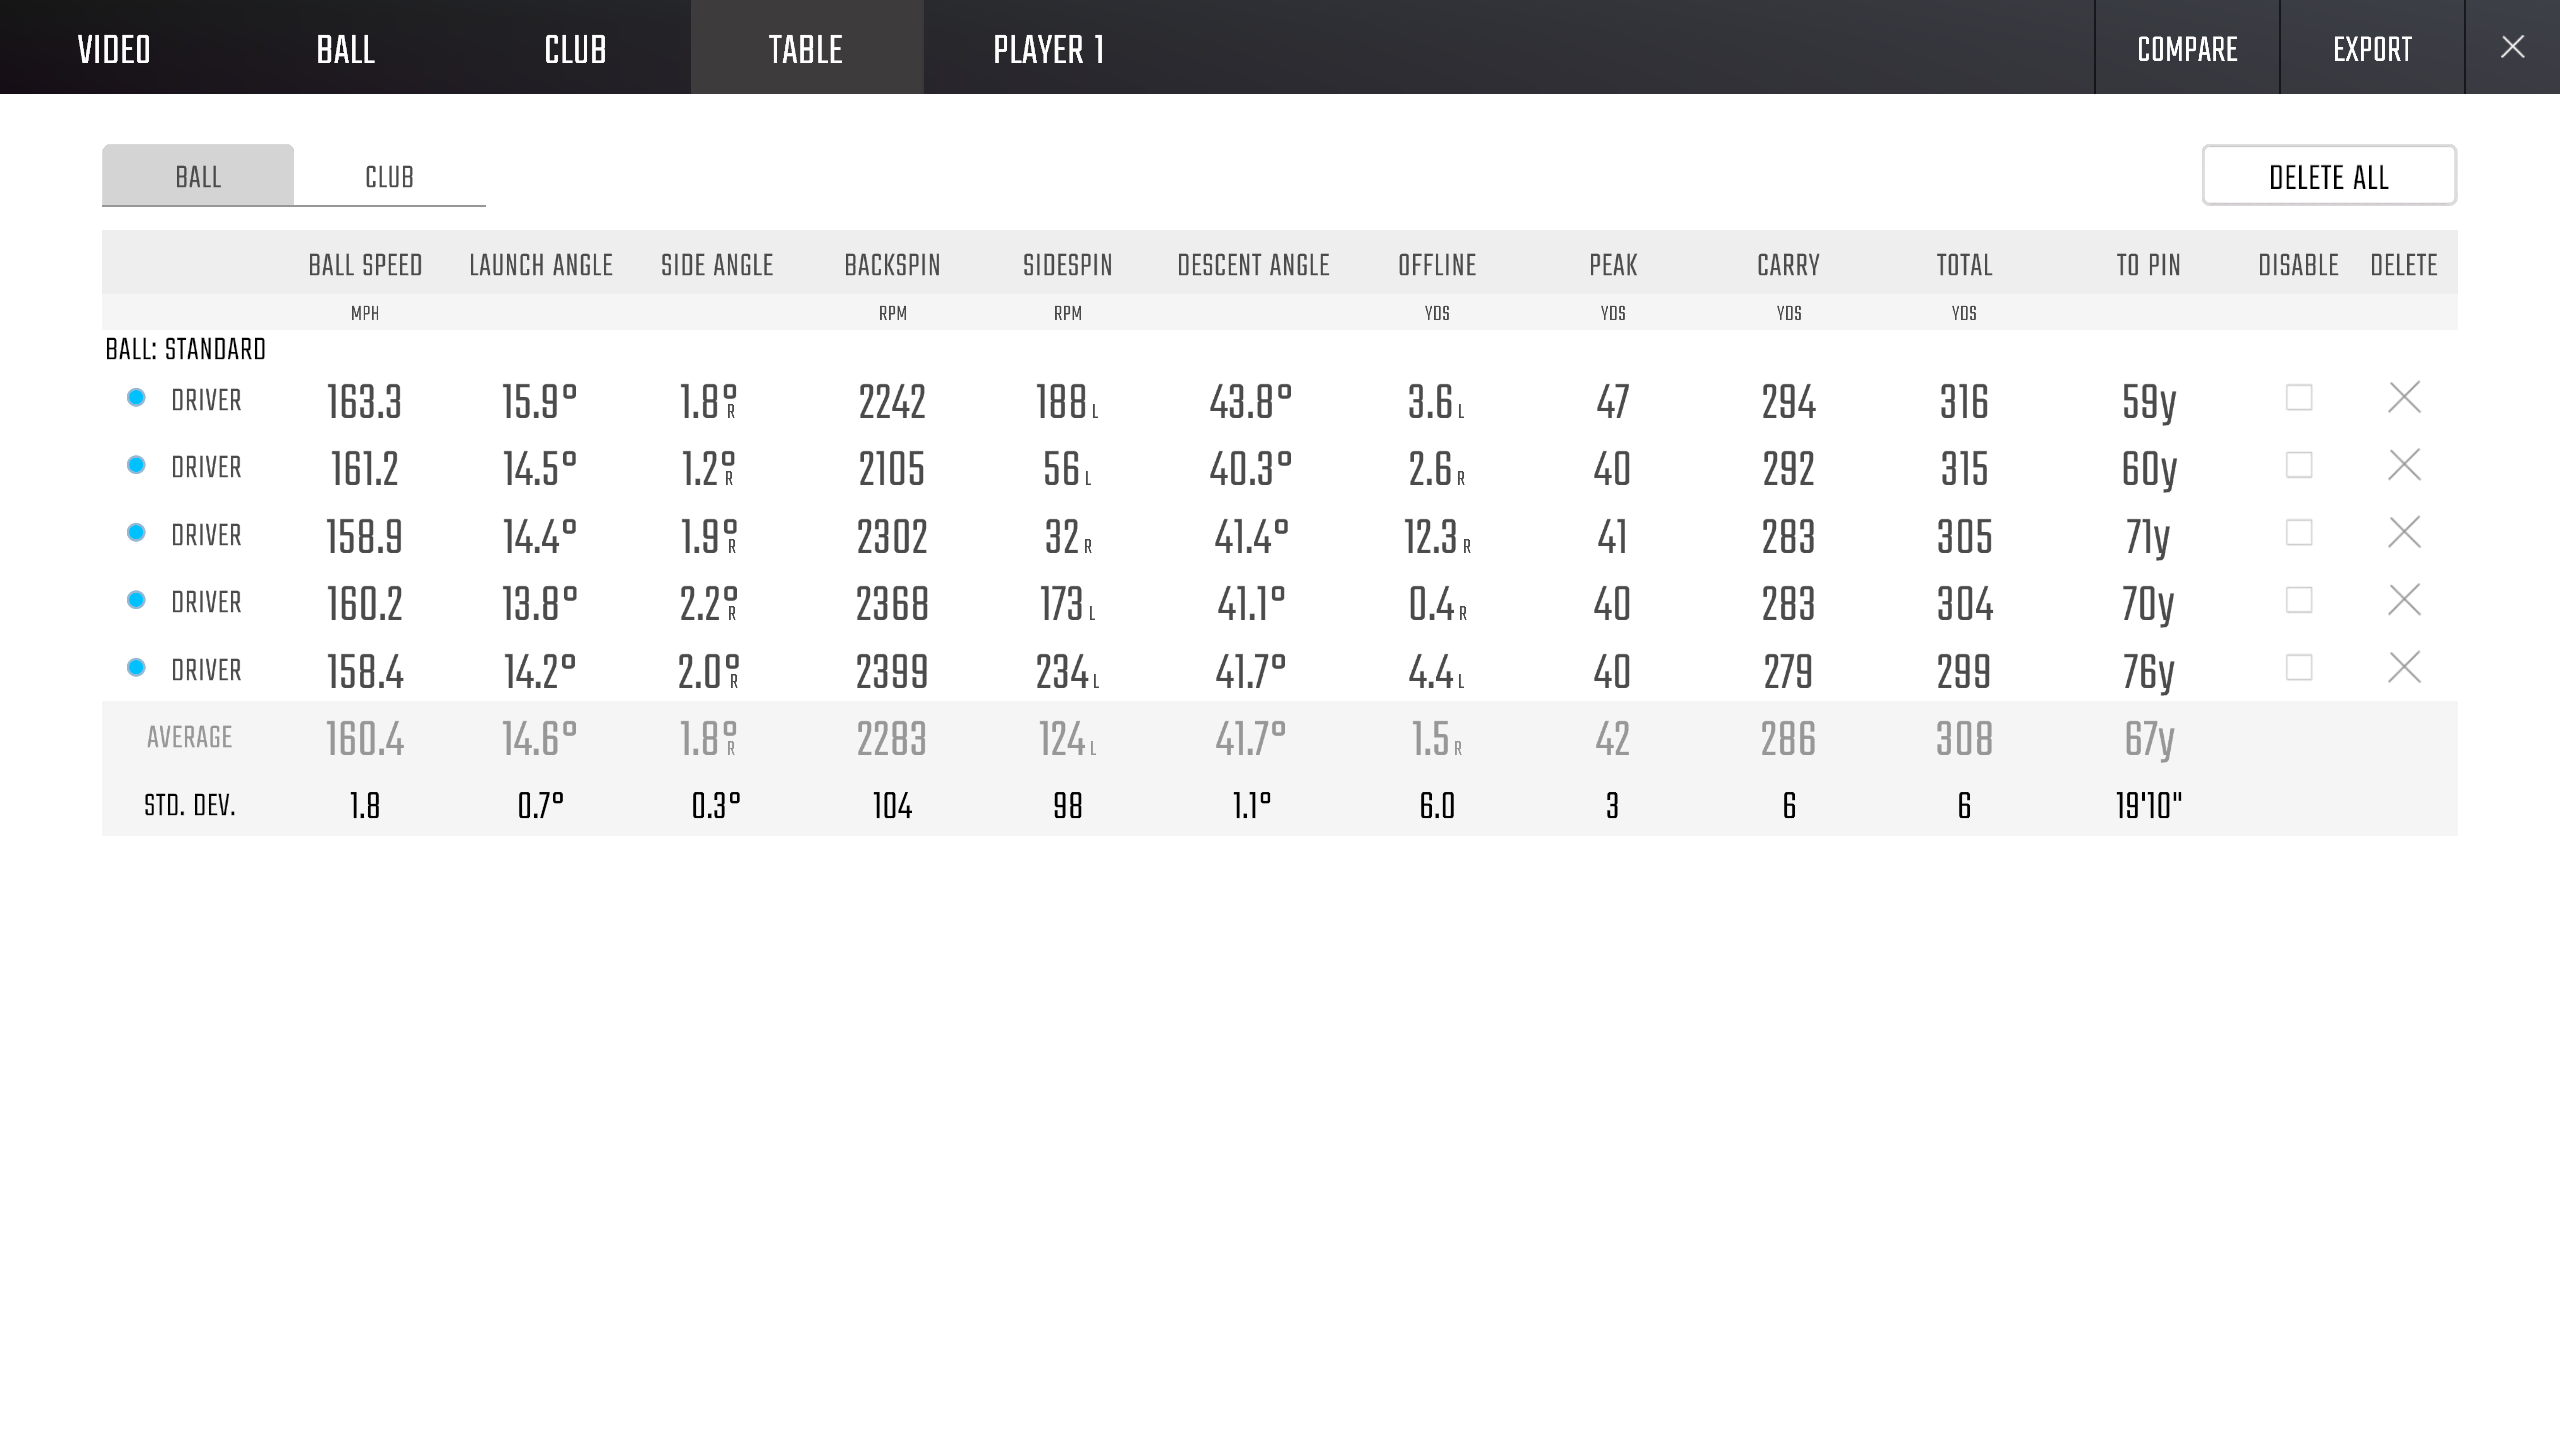Enable disable checkbox for second Driver row
The height and width of the screenshot is (1440, 2560).
2298,464
